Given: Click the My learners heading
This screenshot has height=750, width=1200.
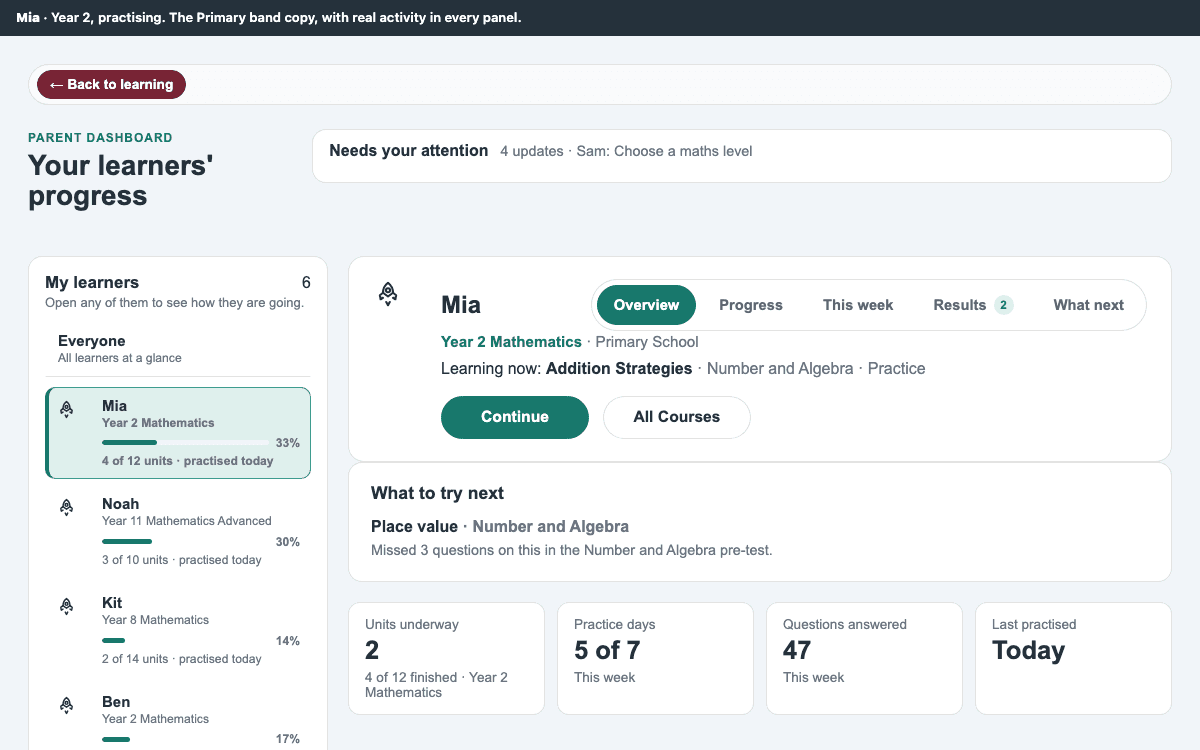Looking at the screenshot, I should [x=92, y=283].
